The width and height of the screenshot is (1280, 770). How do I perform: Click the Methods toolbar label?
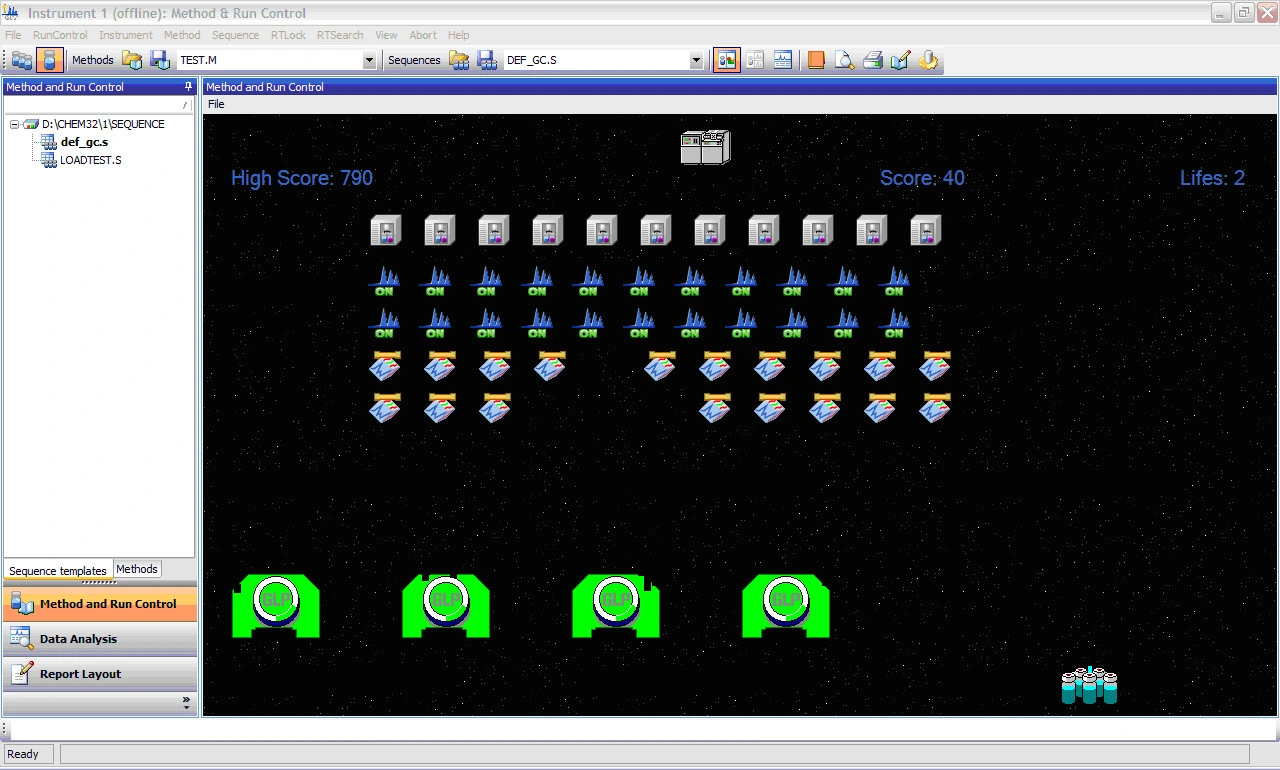93,60
